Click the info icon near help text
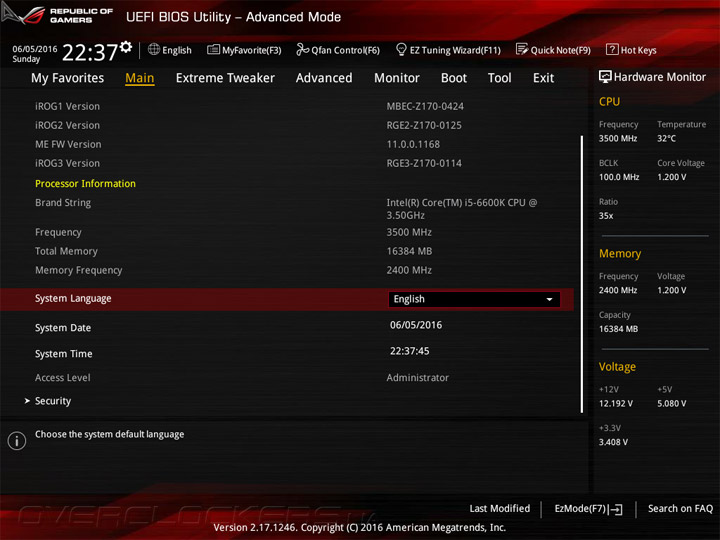The height and width of the screenshot is (540, 720). click(17, 441)
